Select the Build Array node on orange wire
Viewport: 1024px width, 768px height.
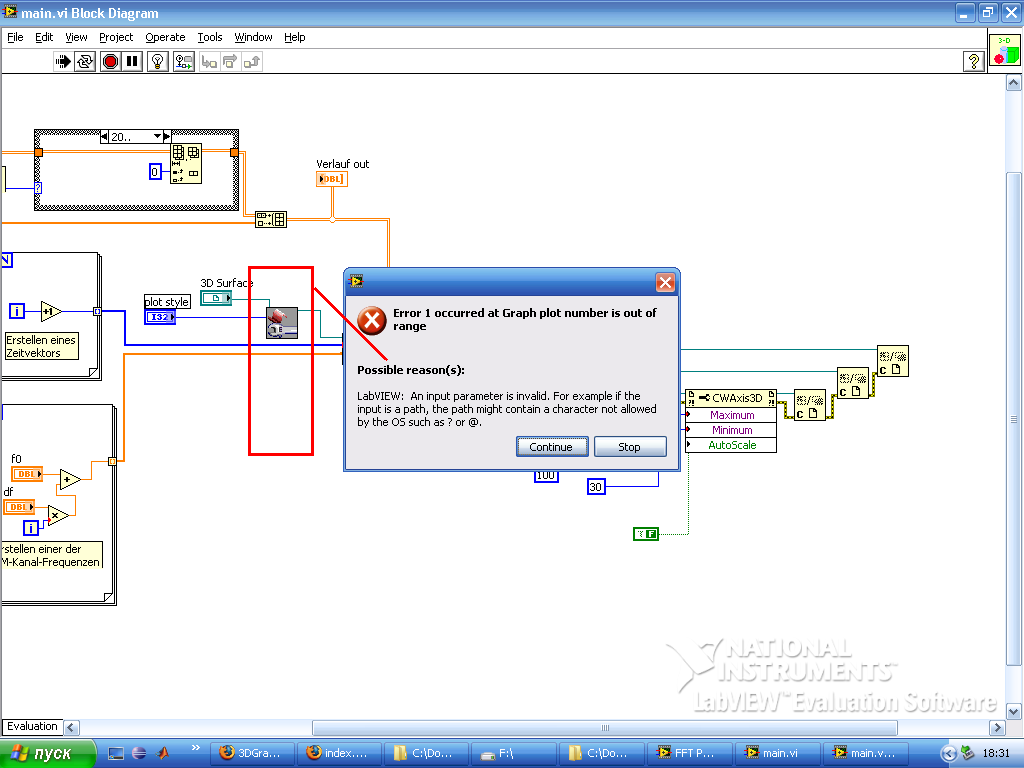271,219
